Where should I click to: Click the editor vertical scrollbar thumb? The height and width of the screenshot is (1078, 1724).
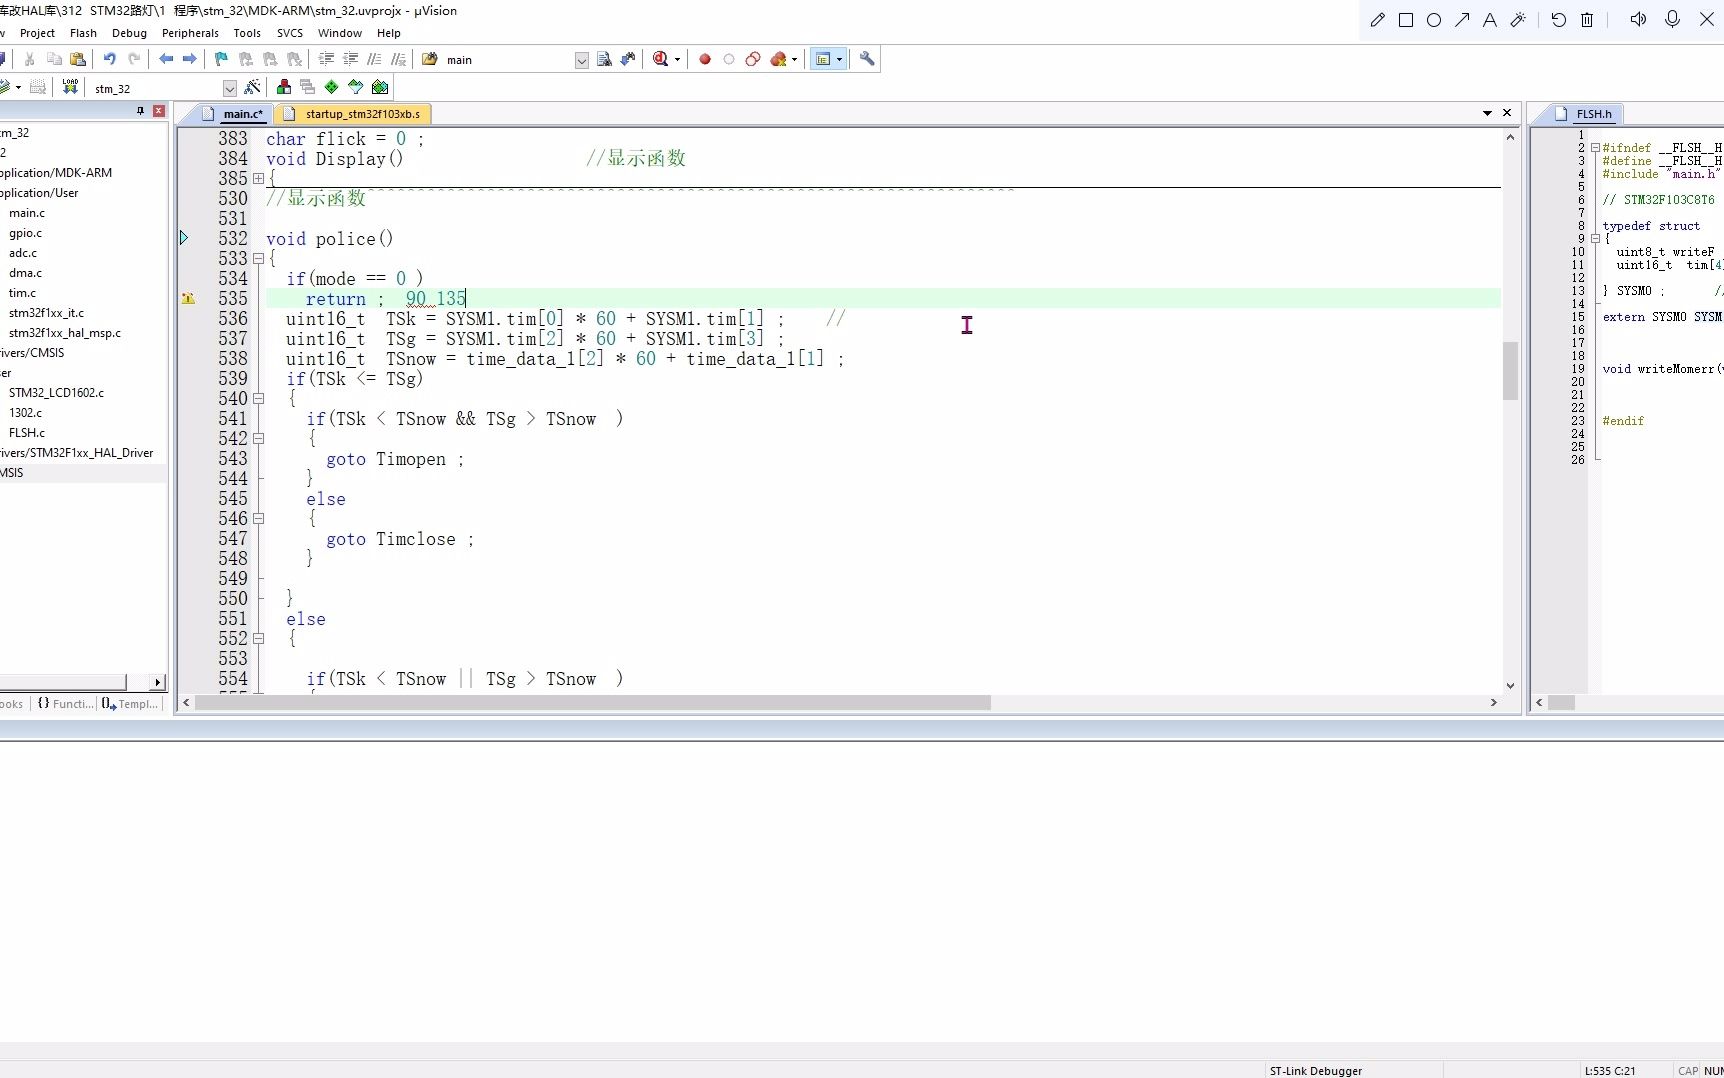pyautogui.click(x=1510, y=371)
